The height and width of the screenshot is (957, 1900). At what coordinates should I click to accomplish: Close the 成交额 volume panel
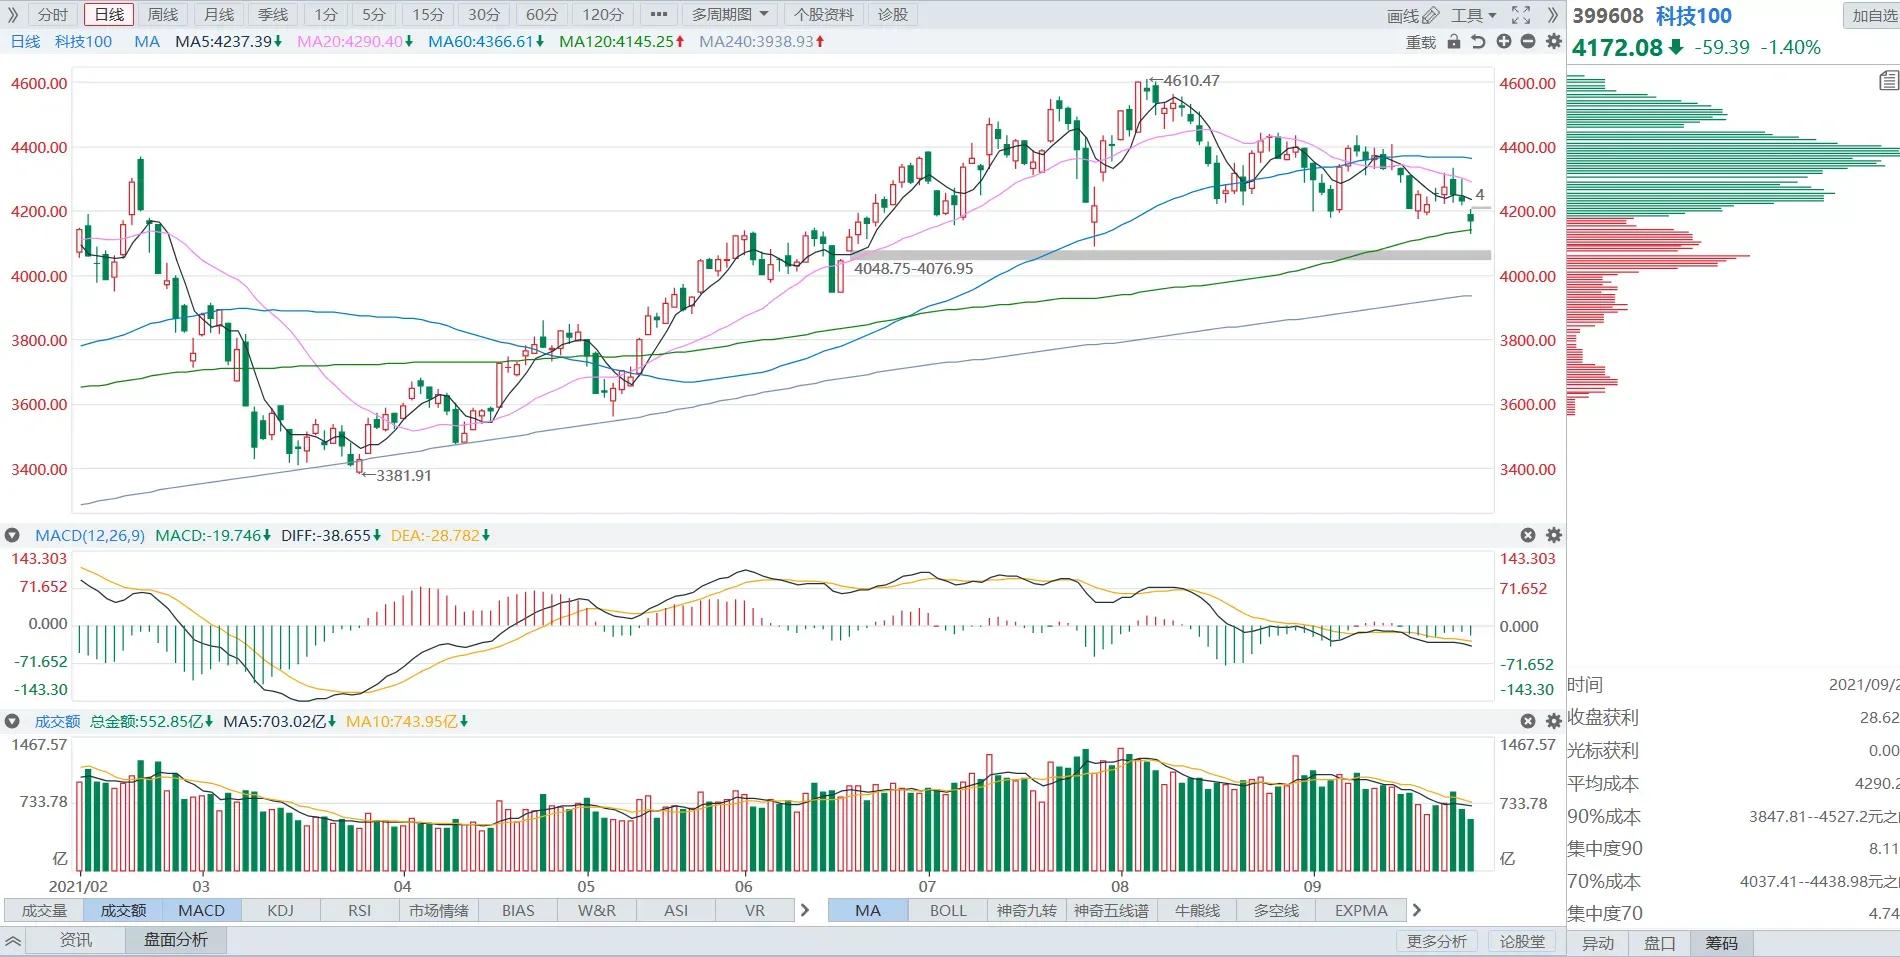point(1528,721)
